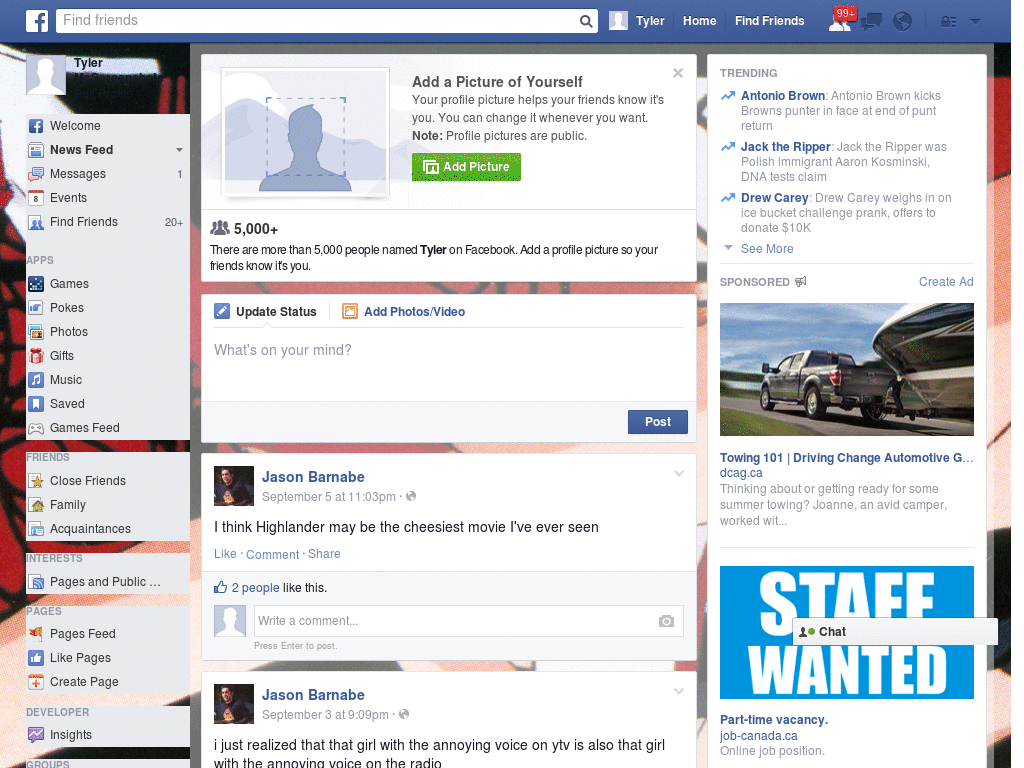
Task: Click September 5 at 11:03pm timestamp
Action: (x=328, y=497)
